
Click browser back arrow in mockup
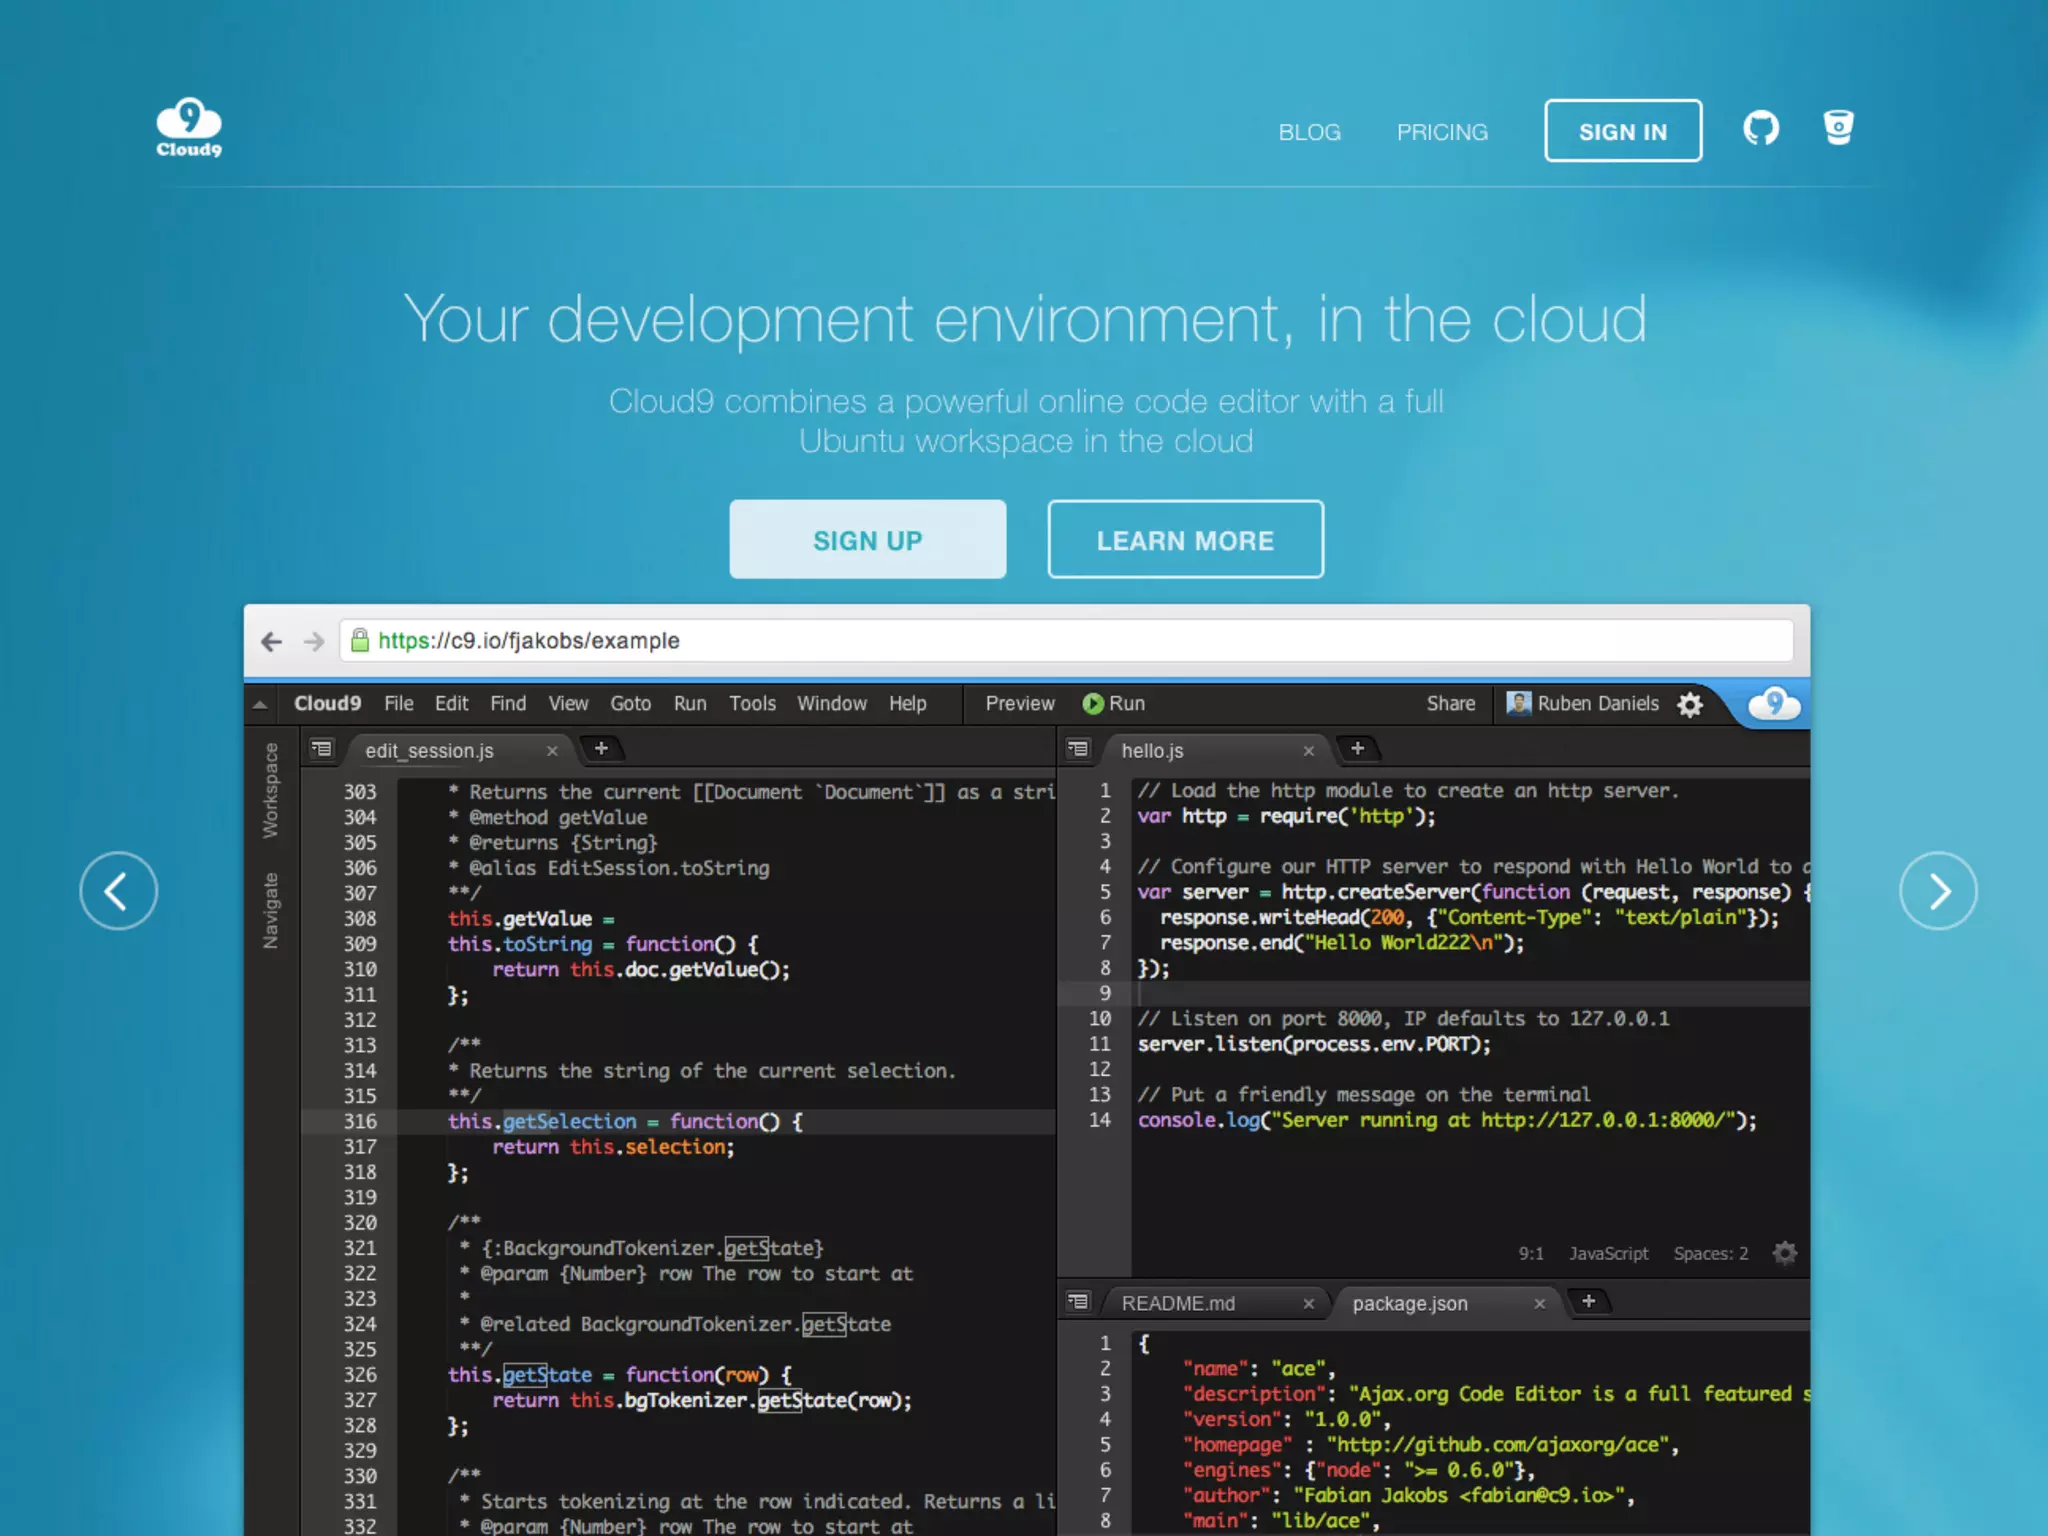[x=271, y=641]
